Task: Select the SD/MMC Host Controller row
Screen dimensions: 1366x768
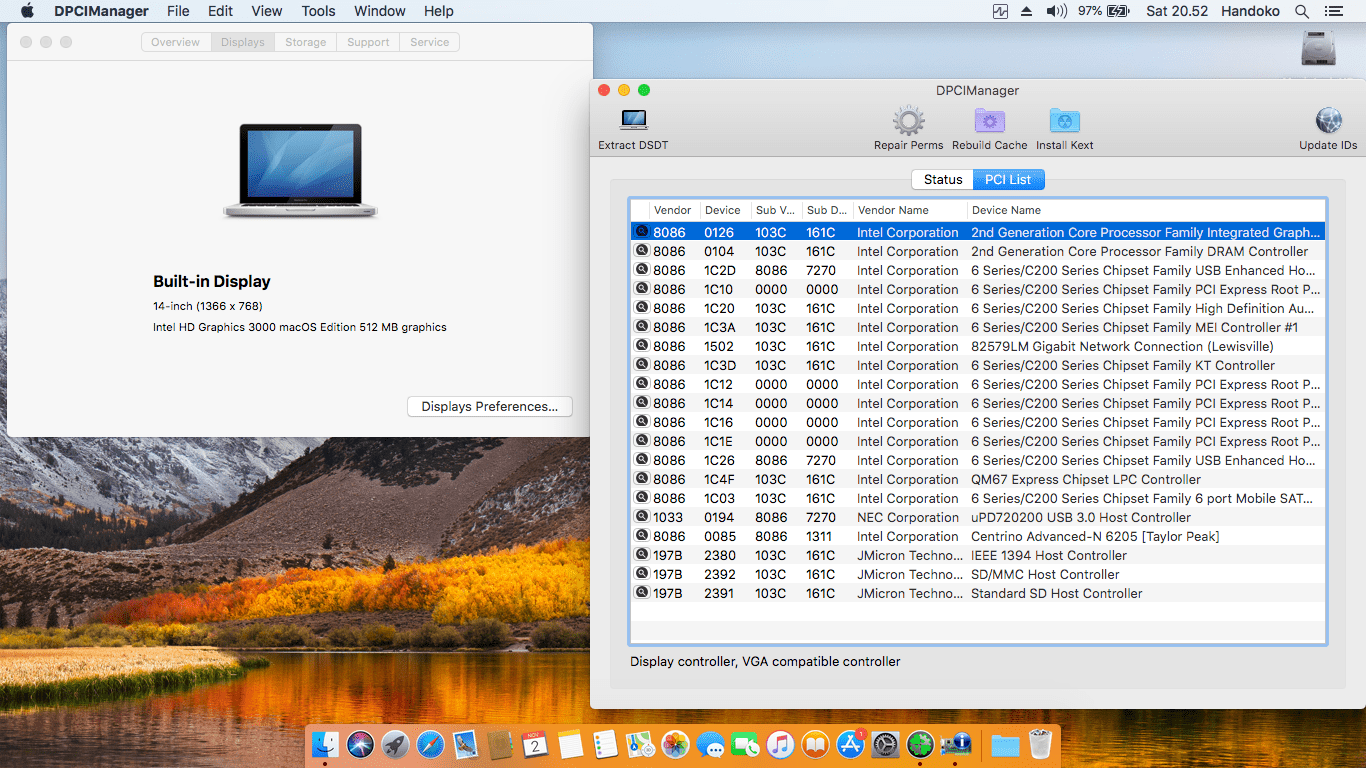Action: pos(978,574)
